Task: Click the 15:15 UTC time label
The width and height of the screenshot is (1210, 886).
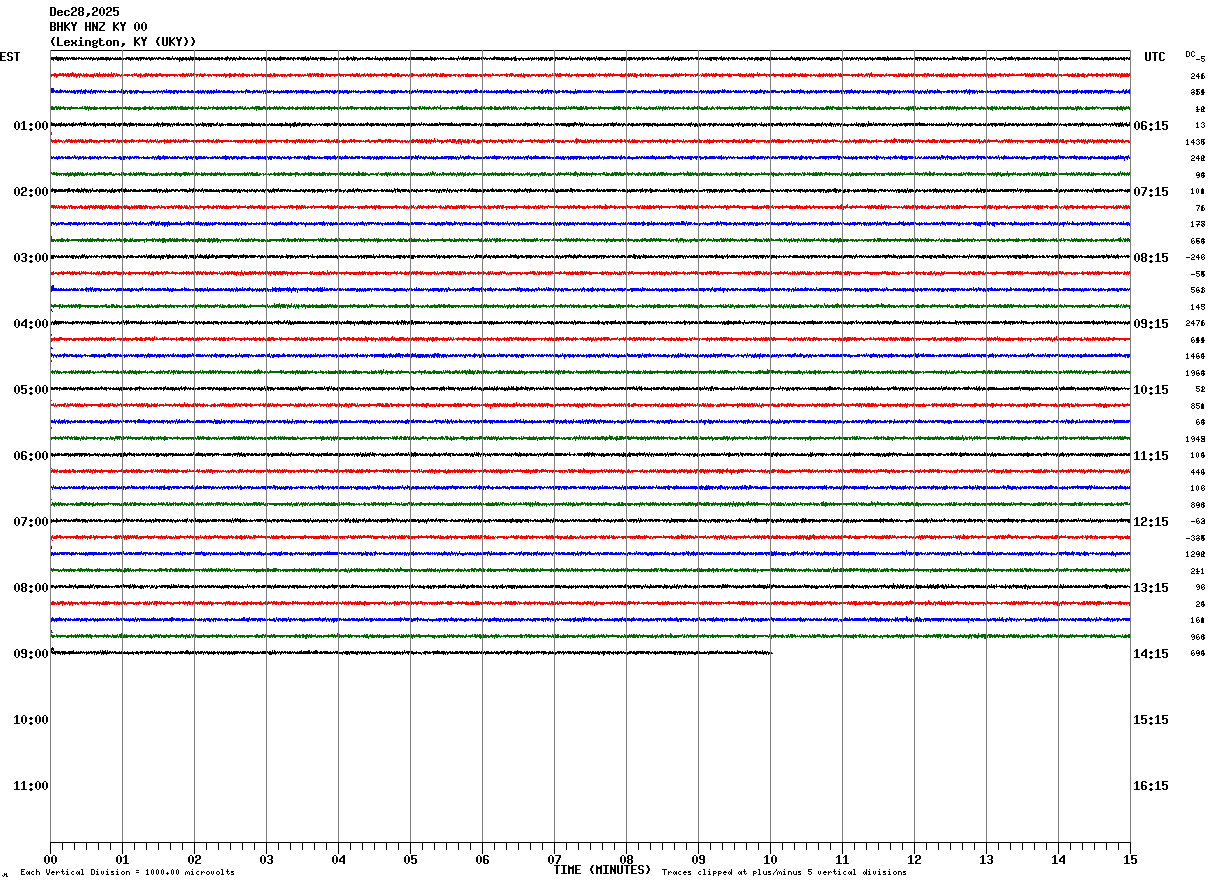Action: tap(1151, 720)
